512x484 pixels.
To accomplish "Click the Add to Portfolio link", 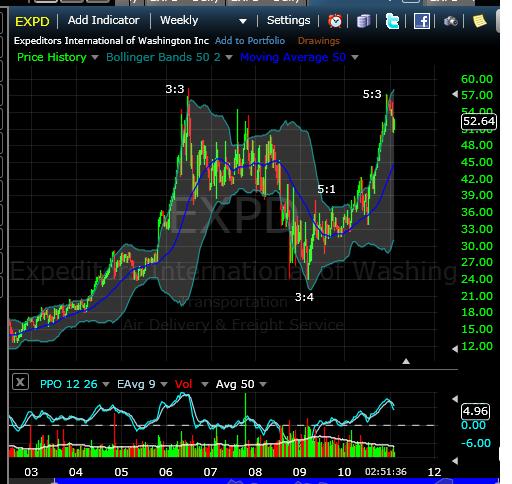I will click(250, 41).
